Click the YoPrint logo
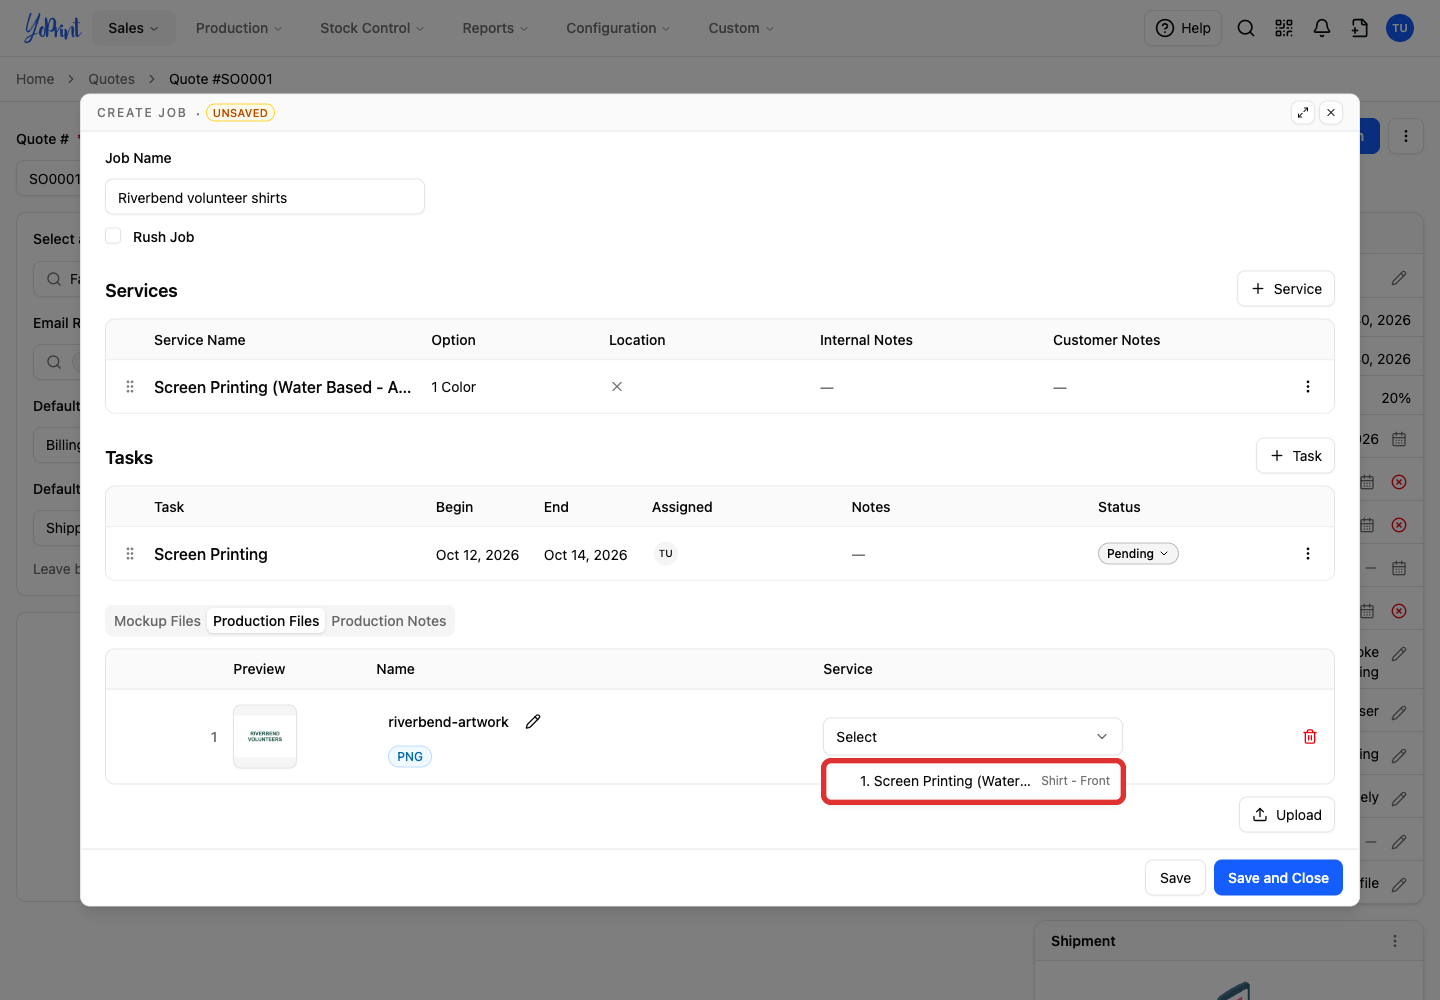 tap(52, 28)
